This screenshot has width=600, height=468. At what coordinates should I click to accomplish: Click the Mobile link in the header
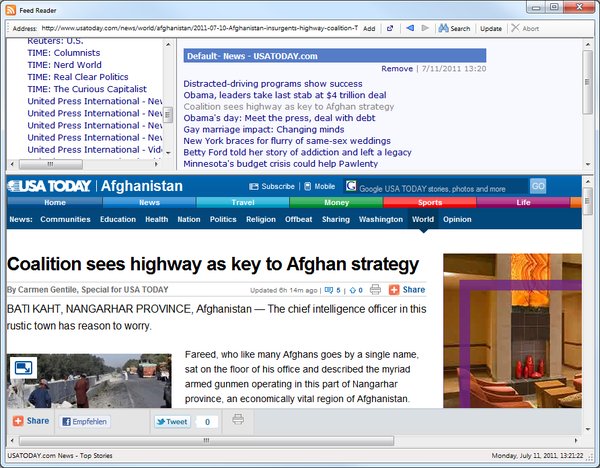coord(320,186)
